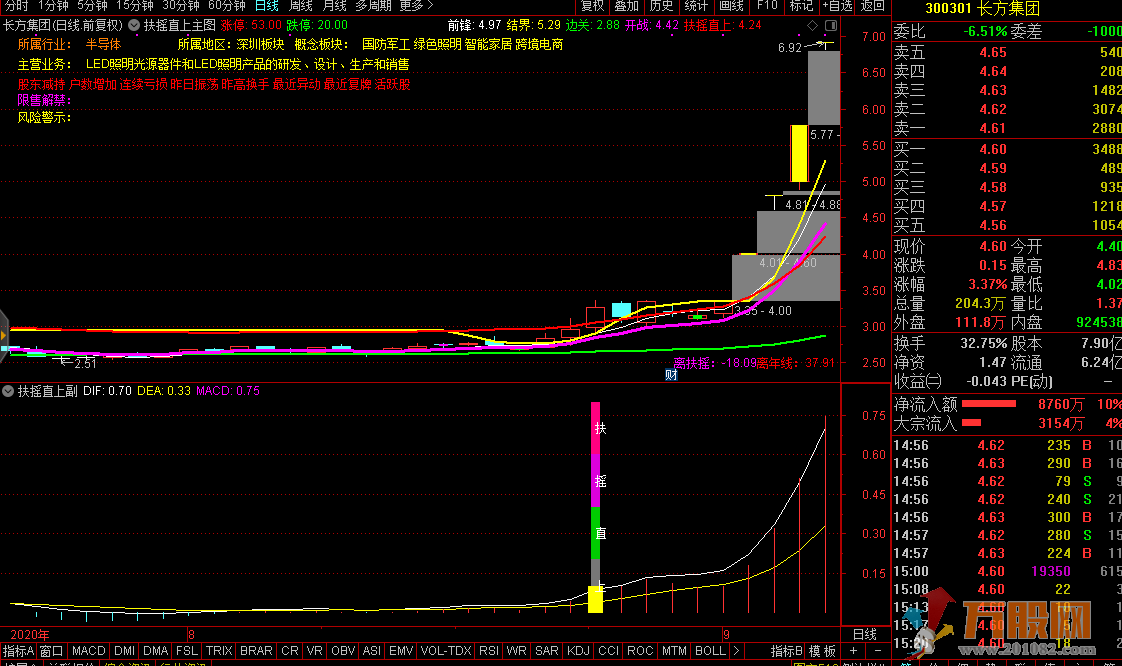Select the SAR indicator tab
Screen dimensions: 1122x666
click(547, 651)
